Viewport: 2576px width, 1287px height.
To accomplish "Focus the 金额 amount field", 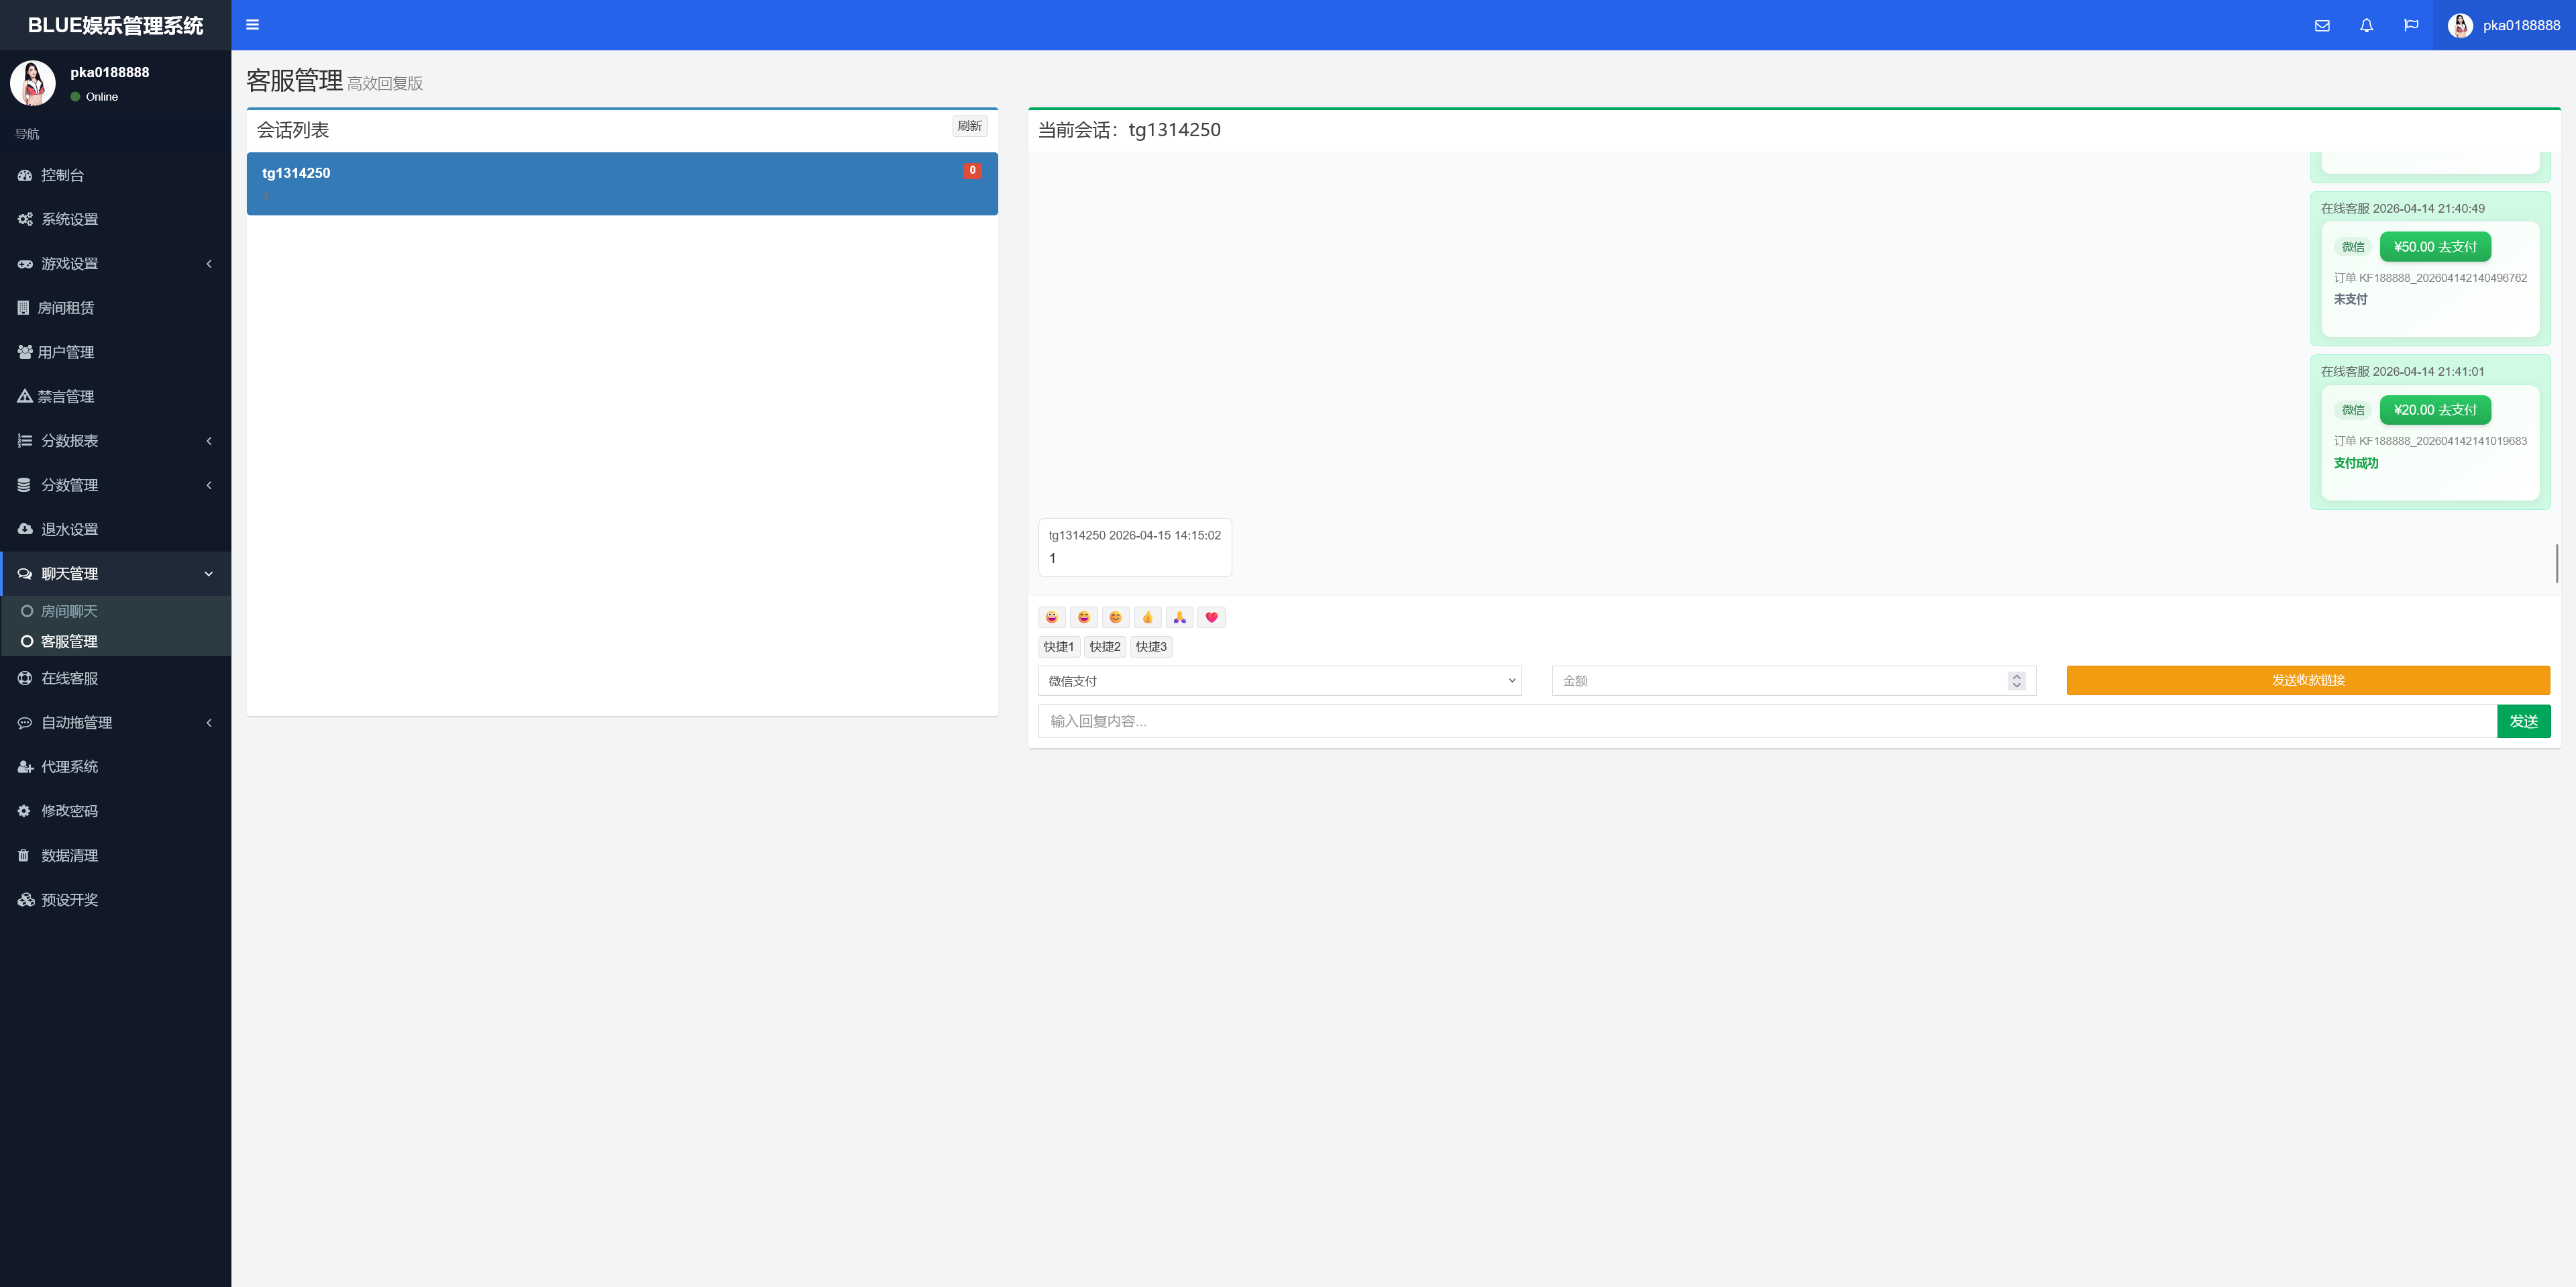I will [1794, 681].
